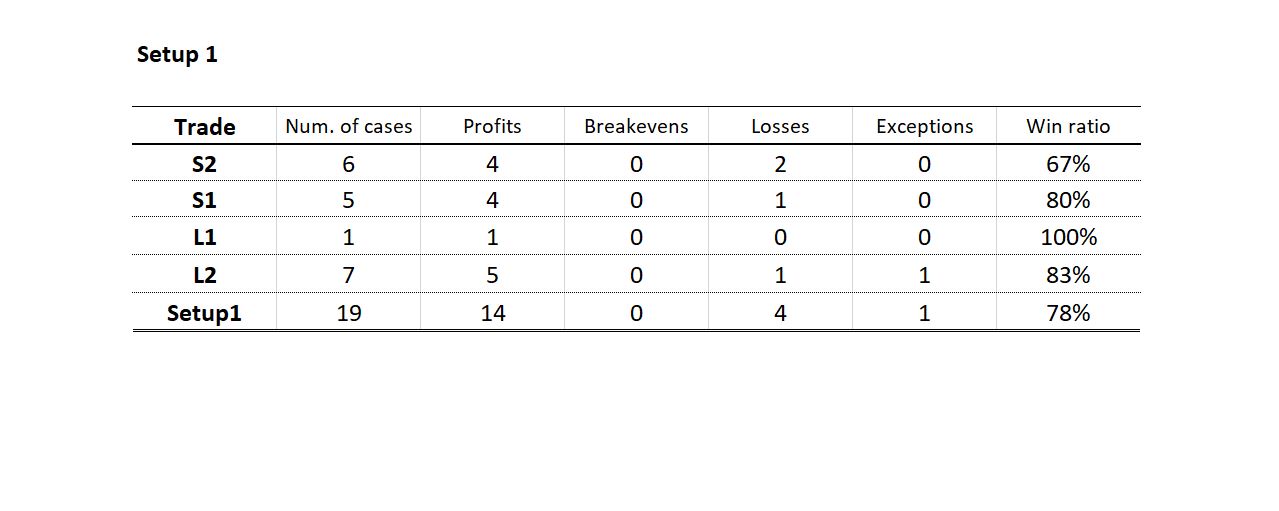This screenshot has height=511, width=1279.
Task: Select the "Trade" column header
Action: [204, 127]
